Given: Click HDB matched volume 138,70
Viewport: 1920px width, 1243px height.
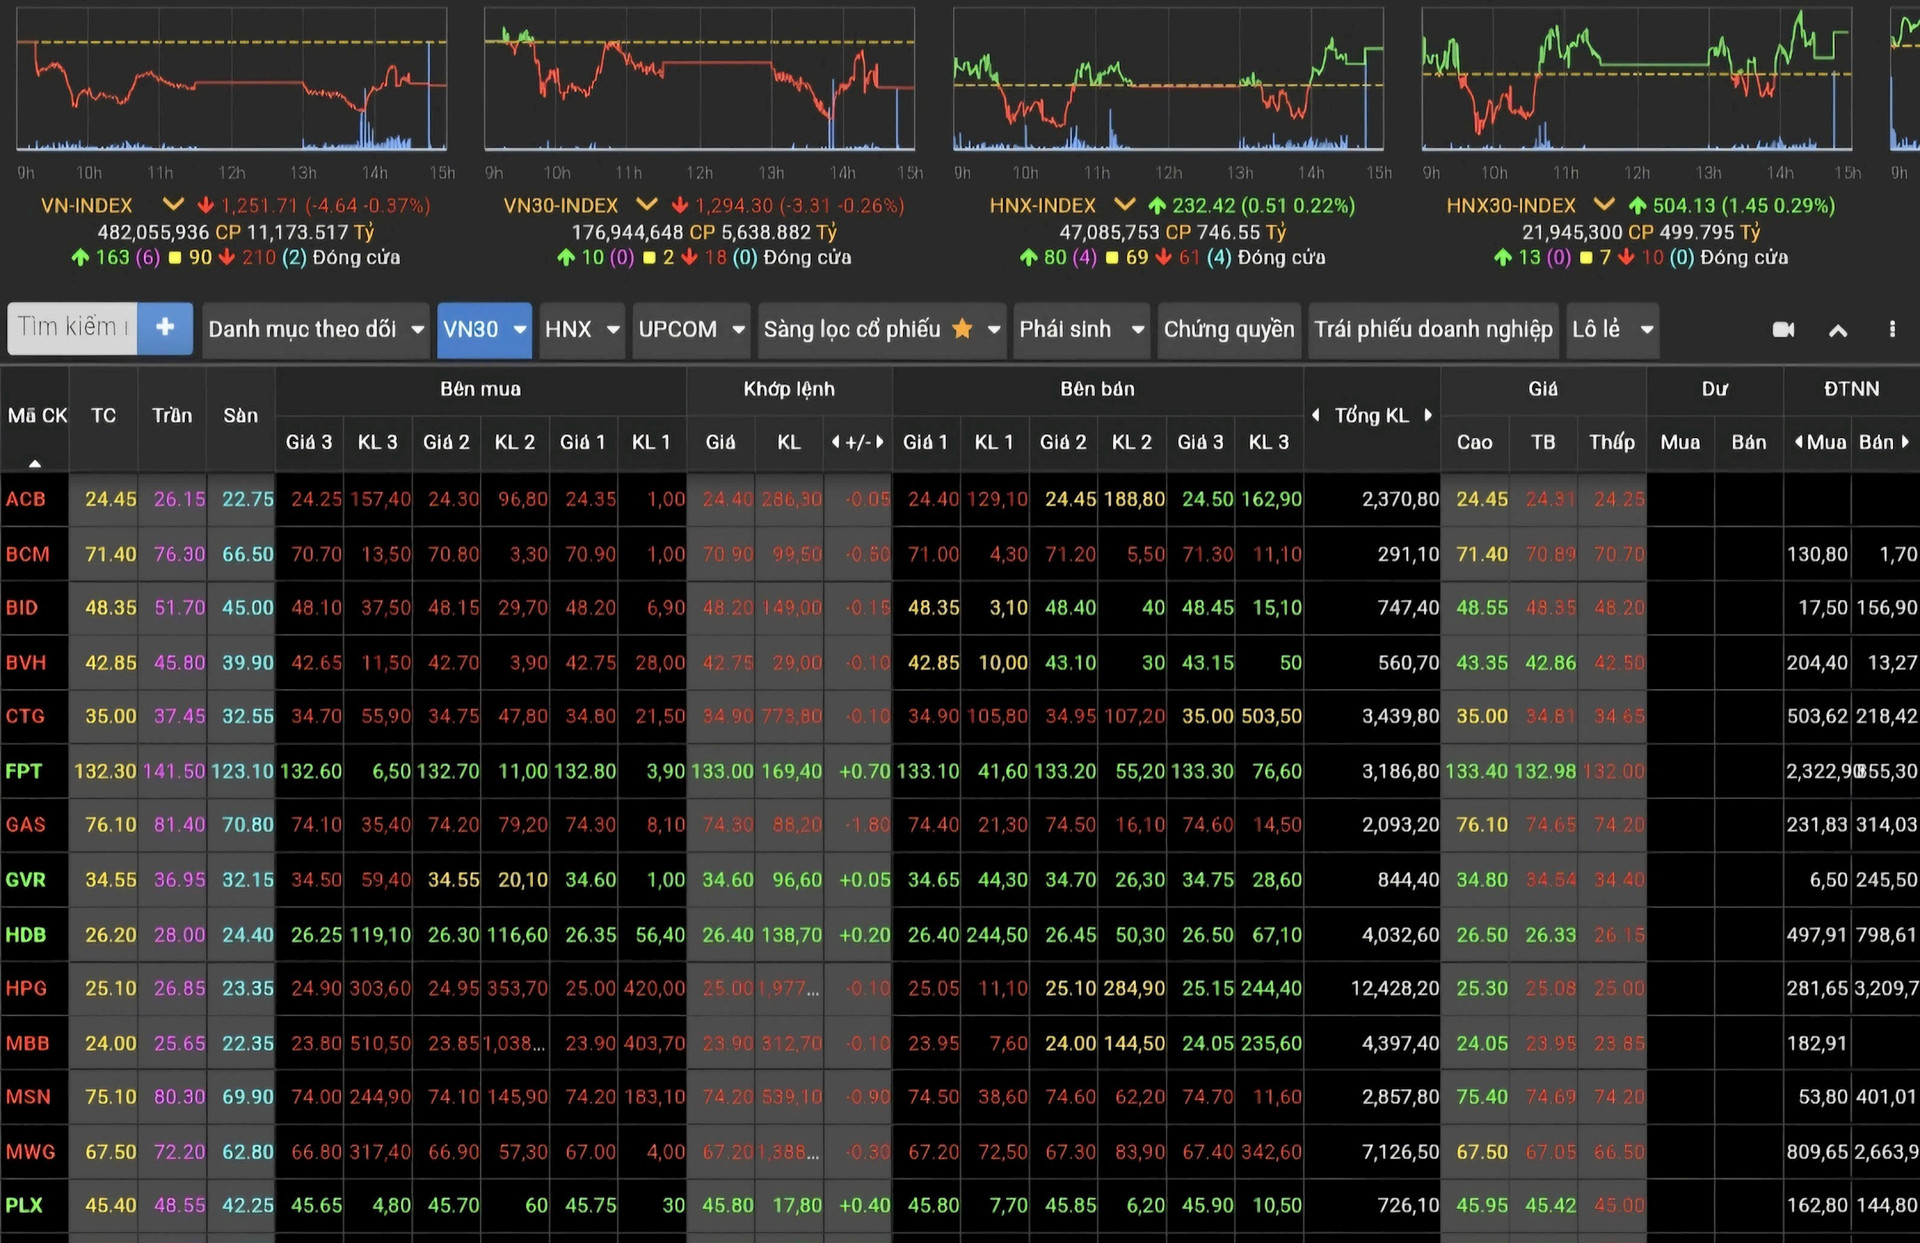Looking at the screenshot, I should coord(791,935).
